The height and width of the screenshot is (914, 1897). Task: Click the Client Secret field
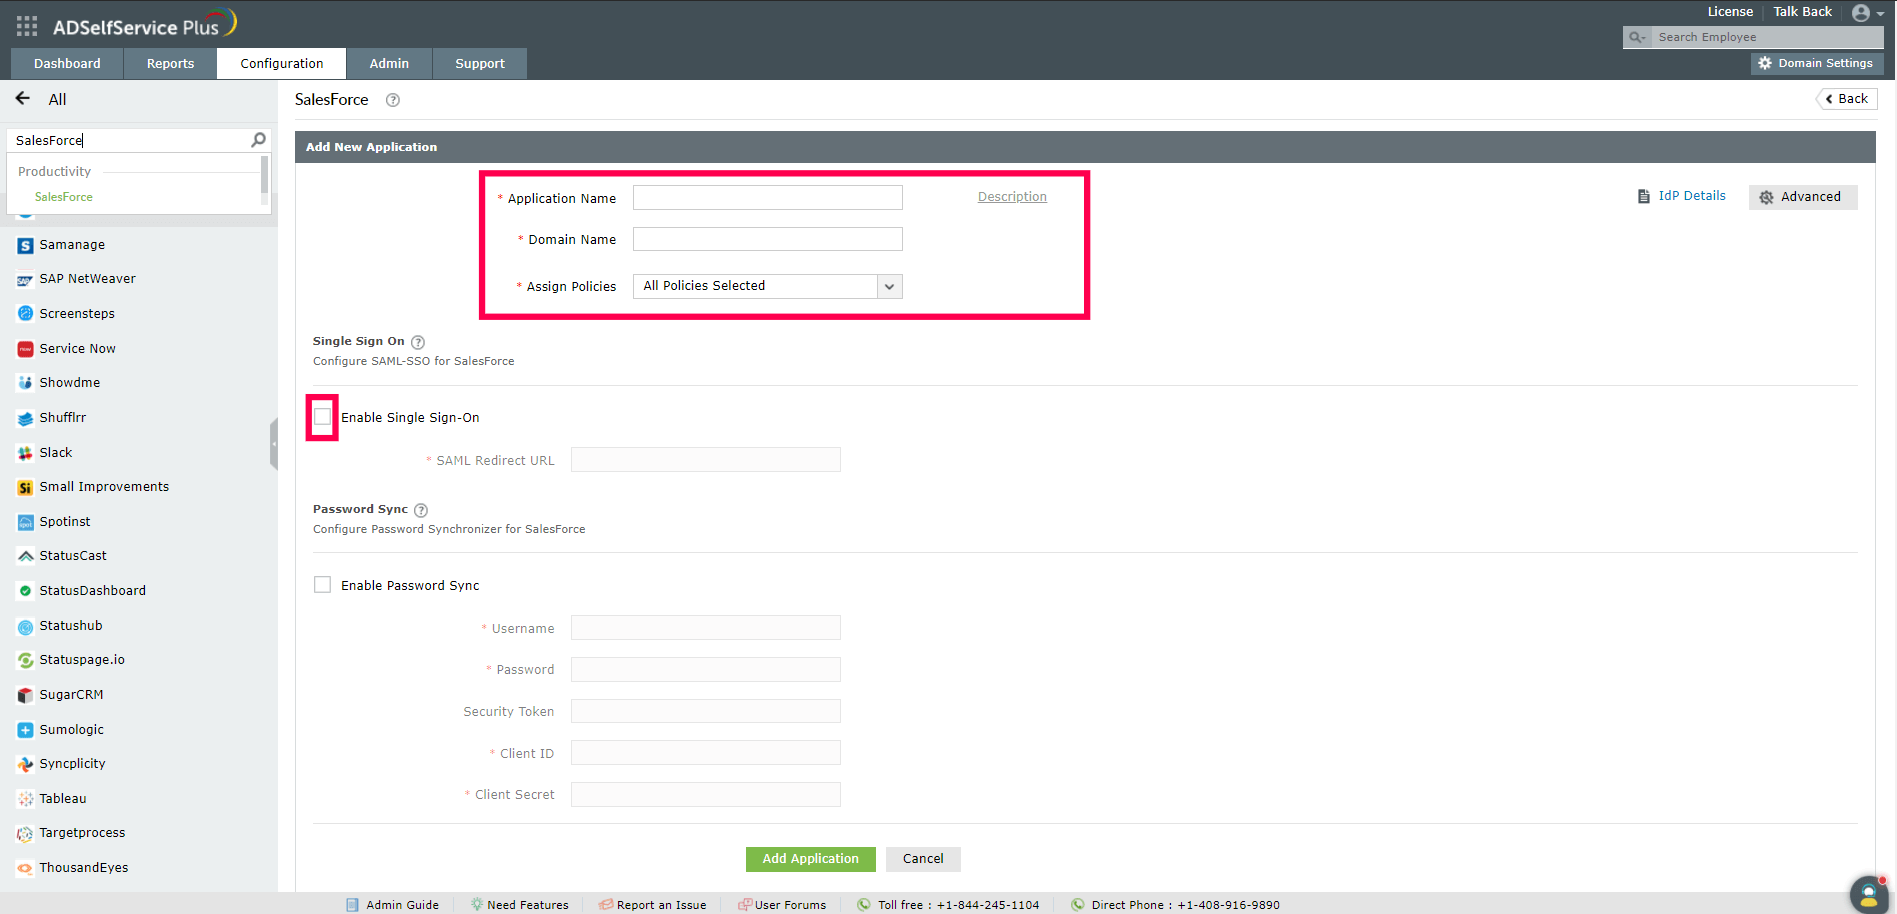[706, 795]
